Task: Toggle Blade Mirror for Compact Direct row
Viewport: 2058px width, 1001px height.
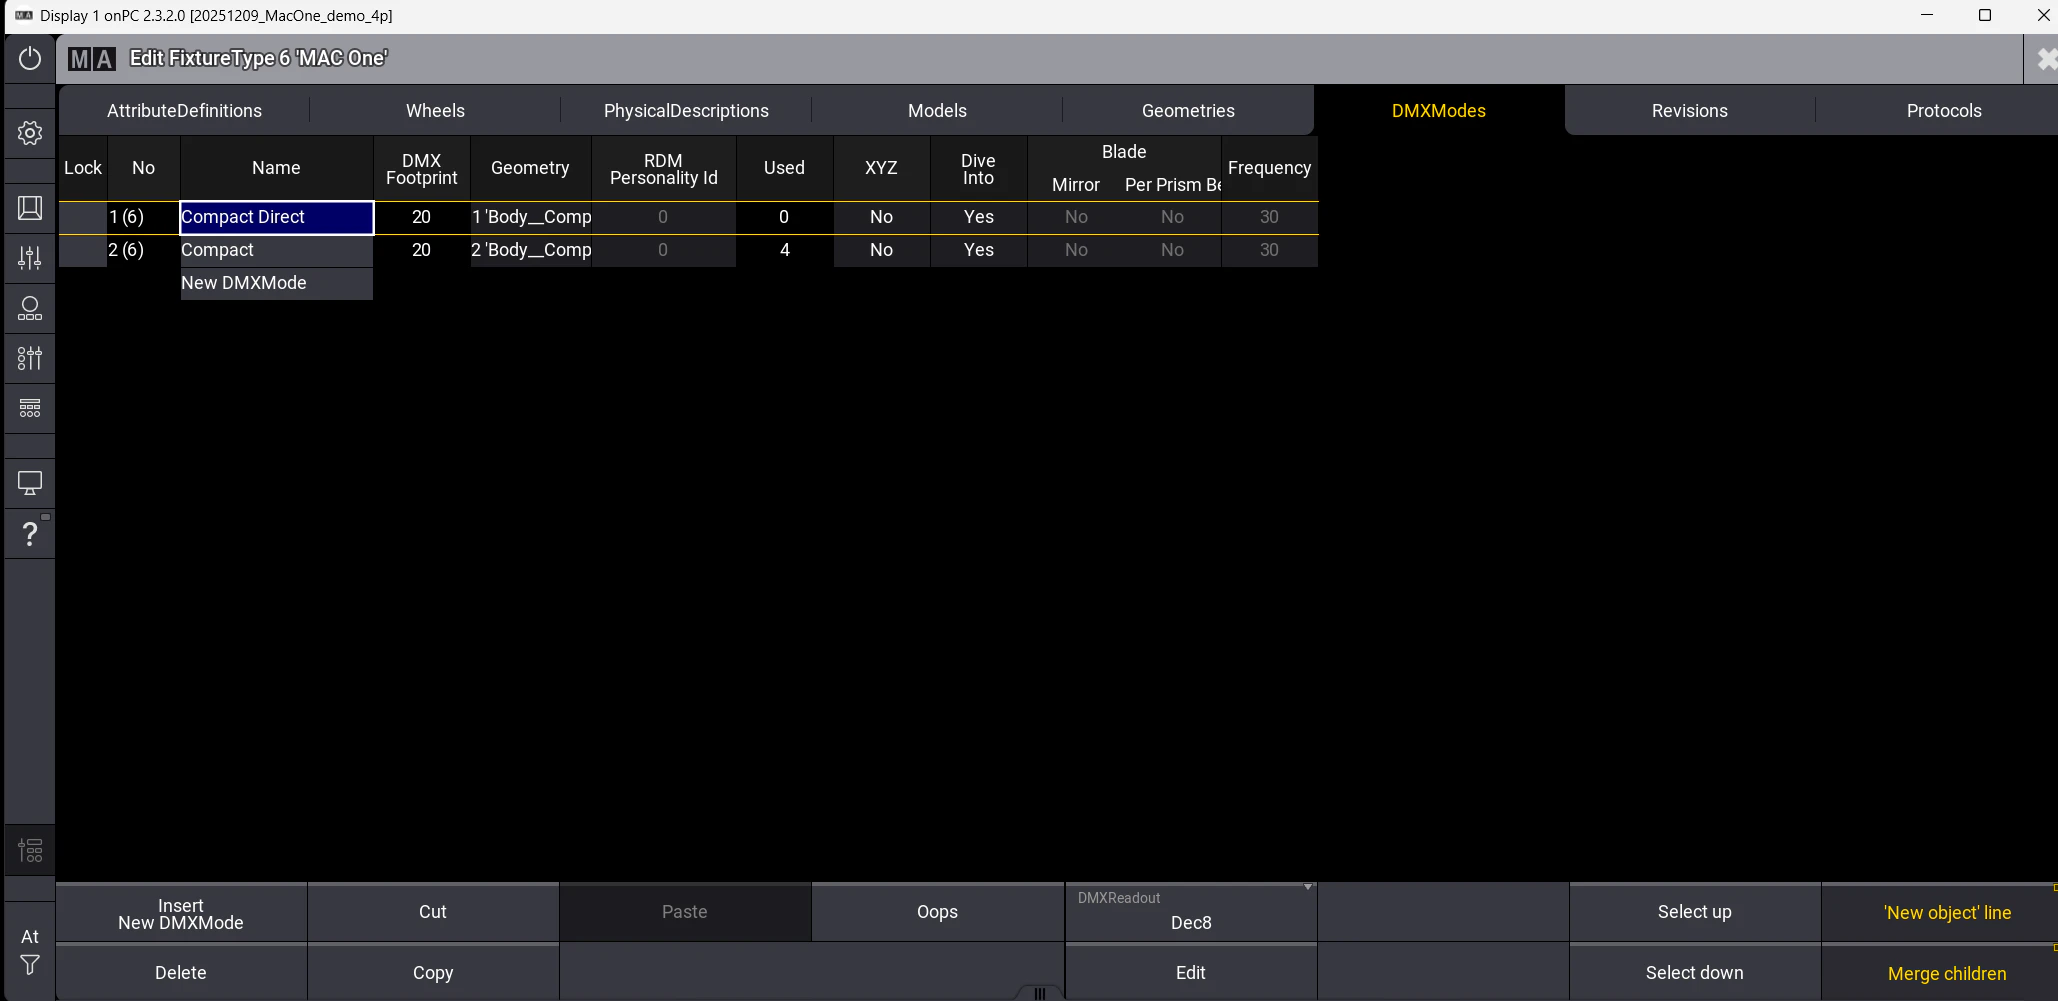Action: (x=1076, y=217)
